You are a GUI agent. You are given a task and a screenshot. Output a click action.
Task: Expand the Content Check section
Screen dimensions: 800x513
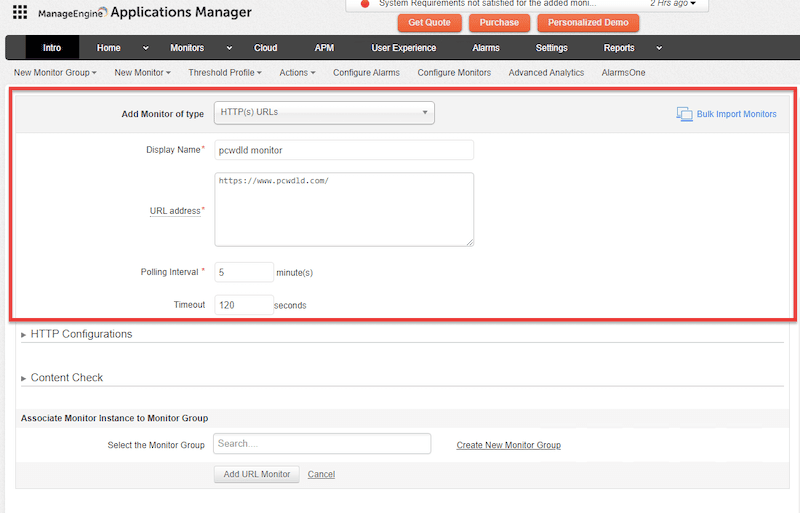tap(62, 378)
